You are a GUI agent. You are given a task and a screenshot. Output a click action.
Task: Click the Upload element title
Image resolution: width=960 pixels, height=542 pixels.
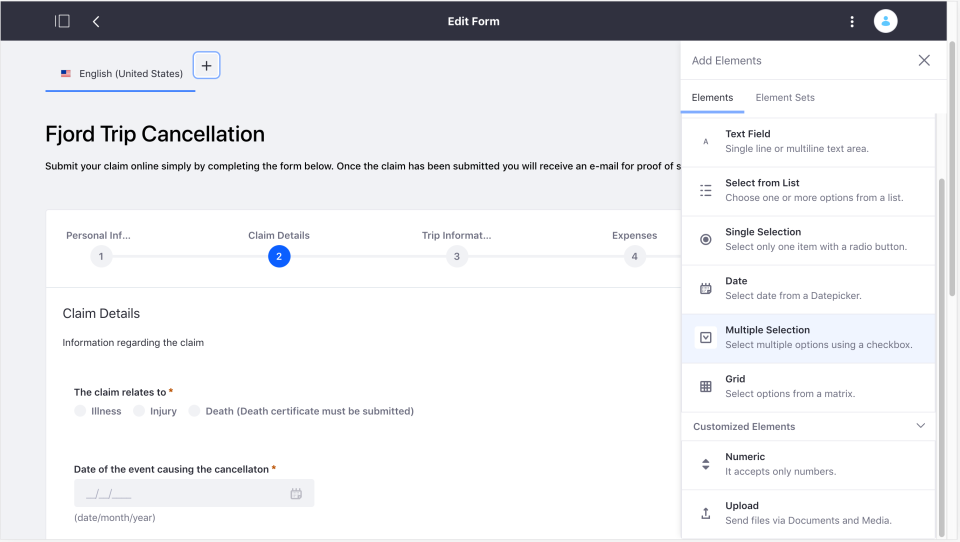tap(741, 505)
